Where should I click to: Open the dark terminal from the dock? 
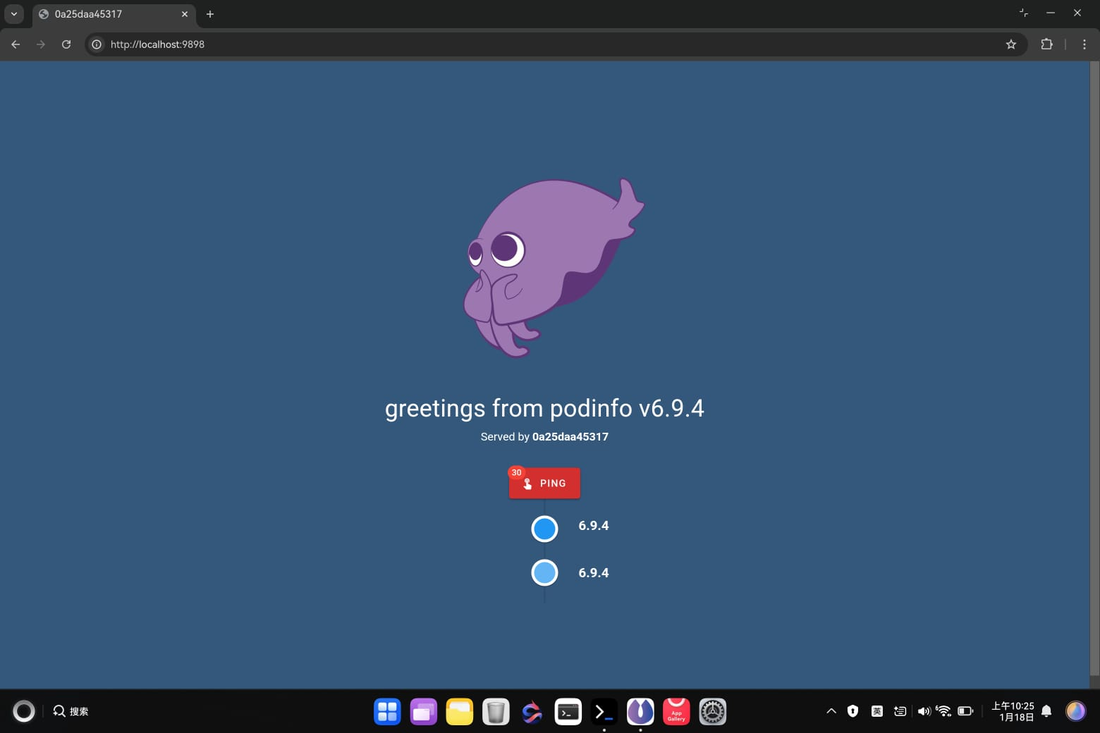(603, 711)
